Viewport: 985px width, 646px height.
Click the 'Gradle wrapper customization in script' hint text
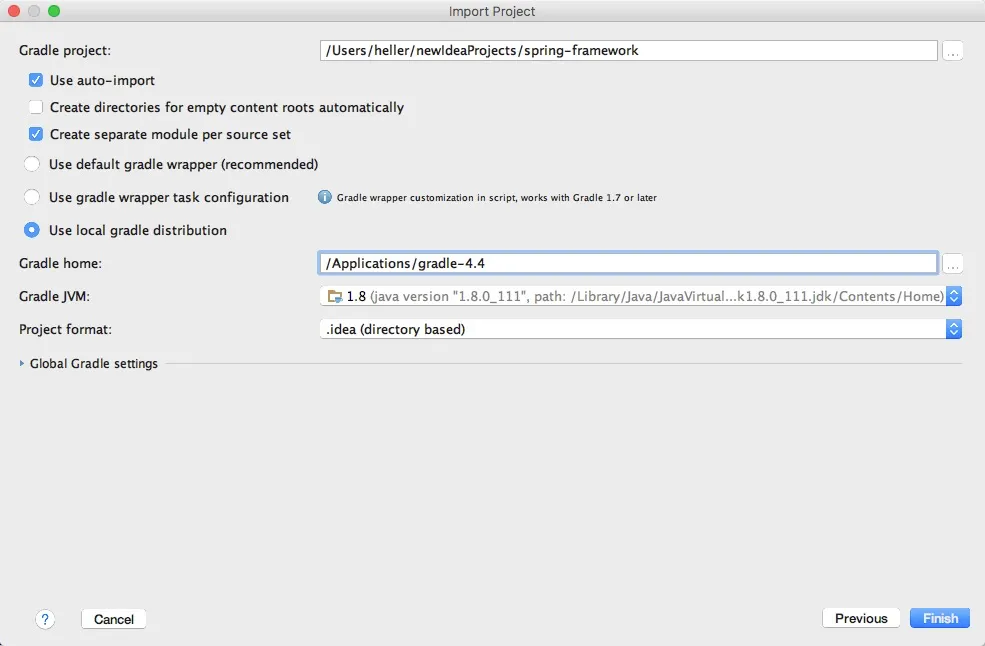(x=496, y=197)
